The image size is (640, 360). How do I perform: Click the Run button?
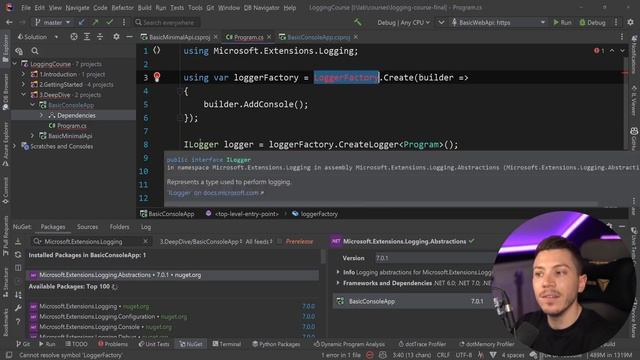pos(562,22)
